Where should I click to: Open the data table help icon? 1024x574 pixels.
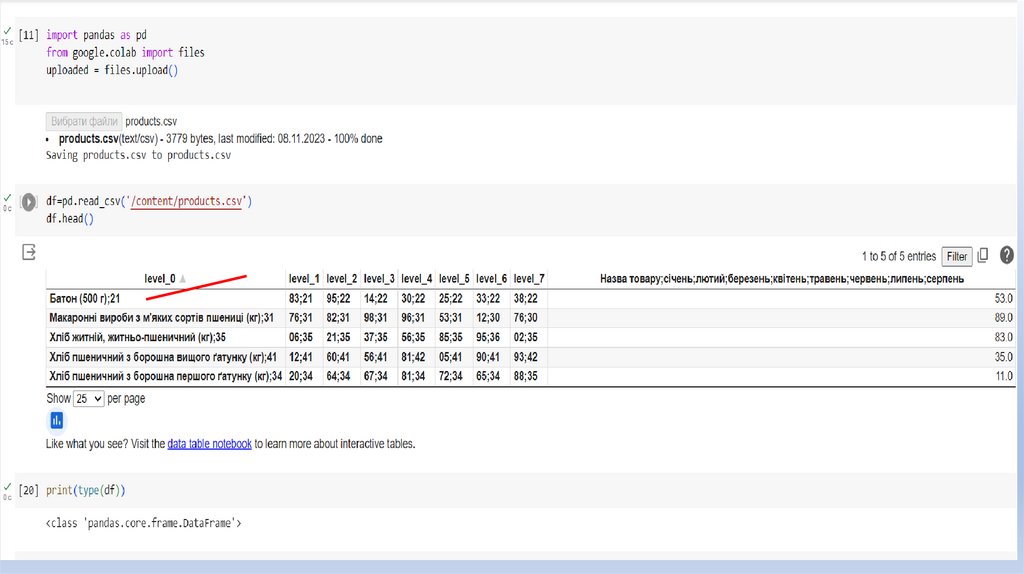(1006, 255)
